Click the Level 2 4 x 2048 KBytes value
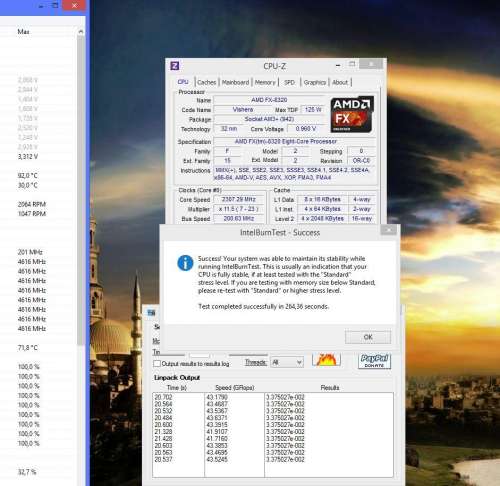The height and width of the screenshot is (486, 500). pos(322,219)
